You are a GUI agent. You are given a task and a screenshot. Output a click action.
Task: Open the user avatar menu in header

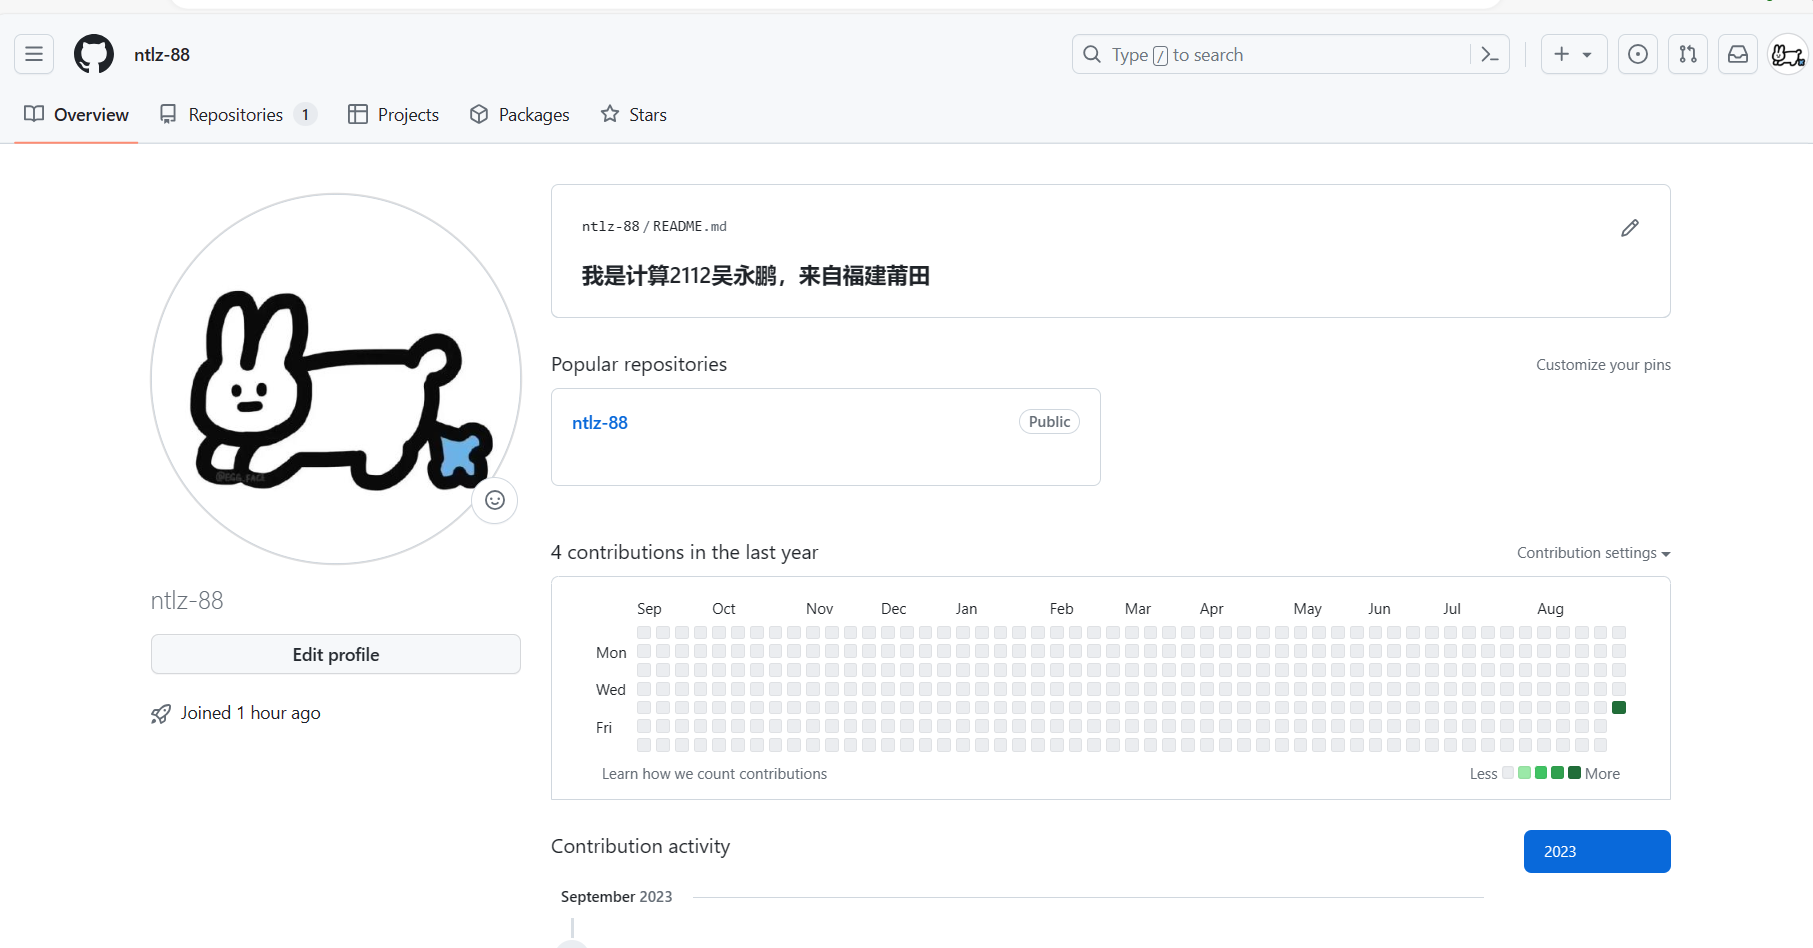tap(1788, 54)
